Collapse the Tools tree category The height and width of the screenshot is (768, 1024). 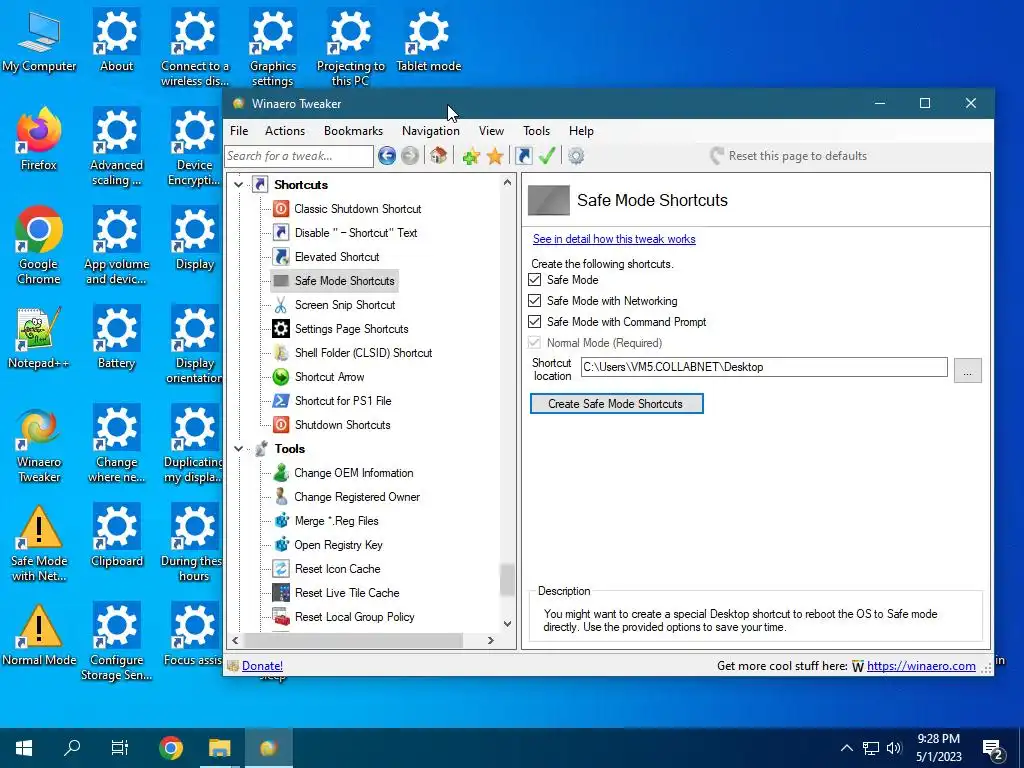click(238, 449)
